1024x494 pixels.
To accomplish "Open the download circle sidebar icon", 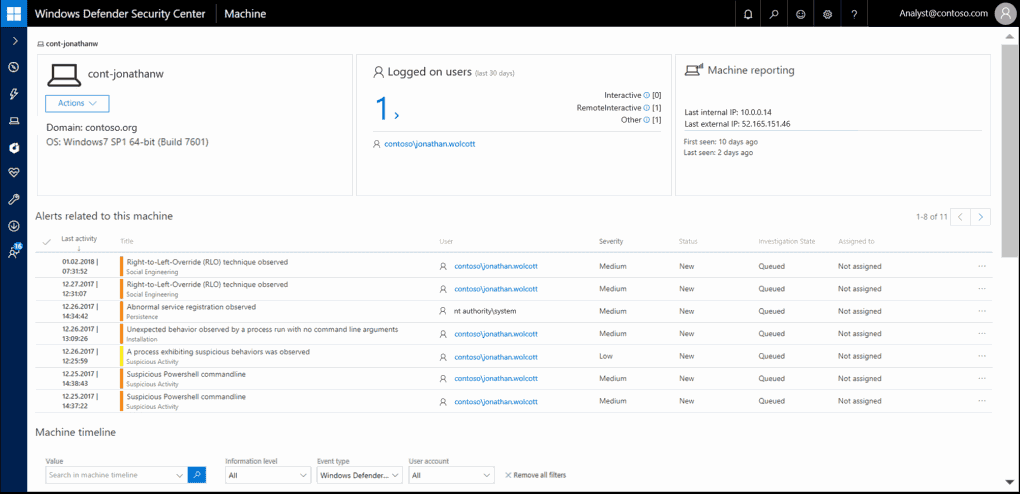I will click(x=14, y=226).
